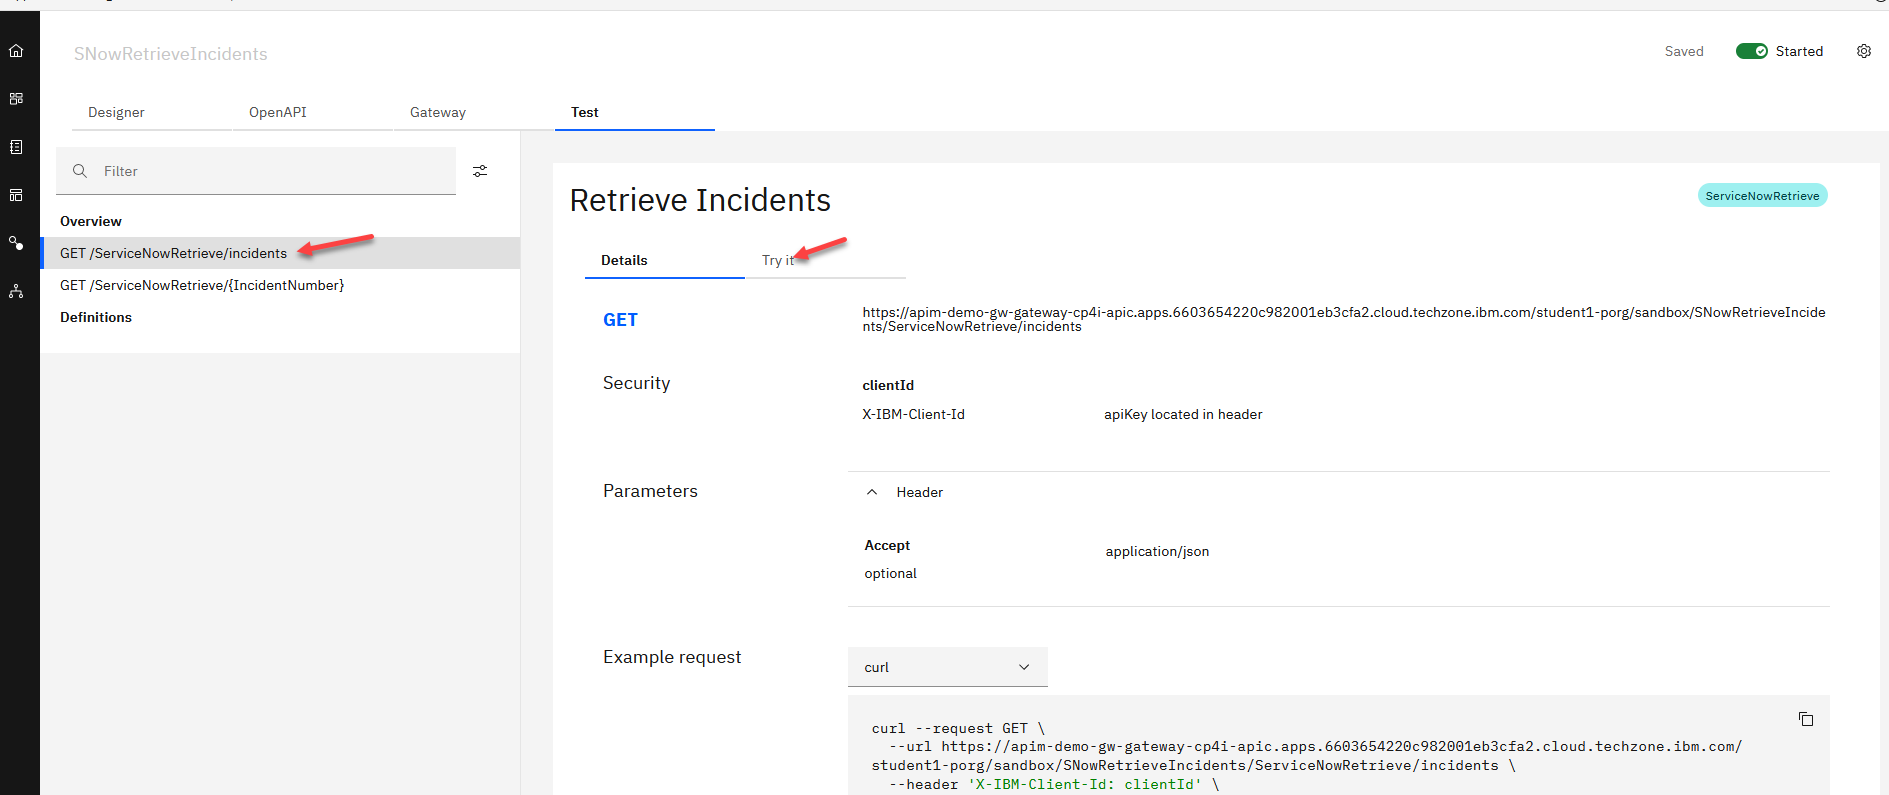Select GET /ServiceNowRetrieve/{IncidentNumber} operation
The image size is (1889, 795).
coord(202,285)
